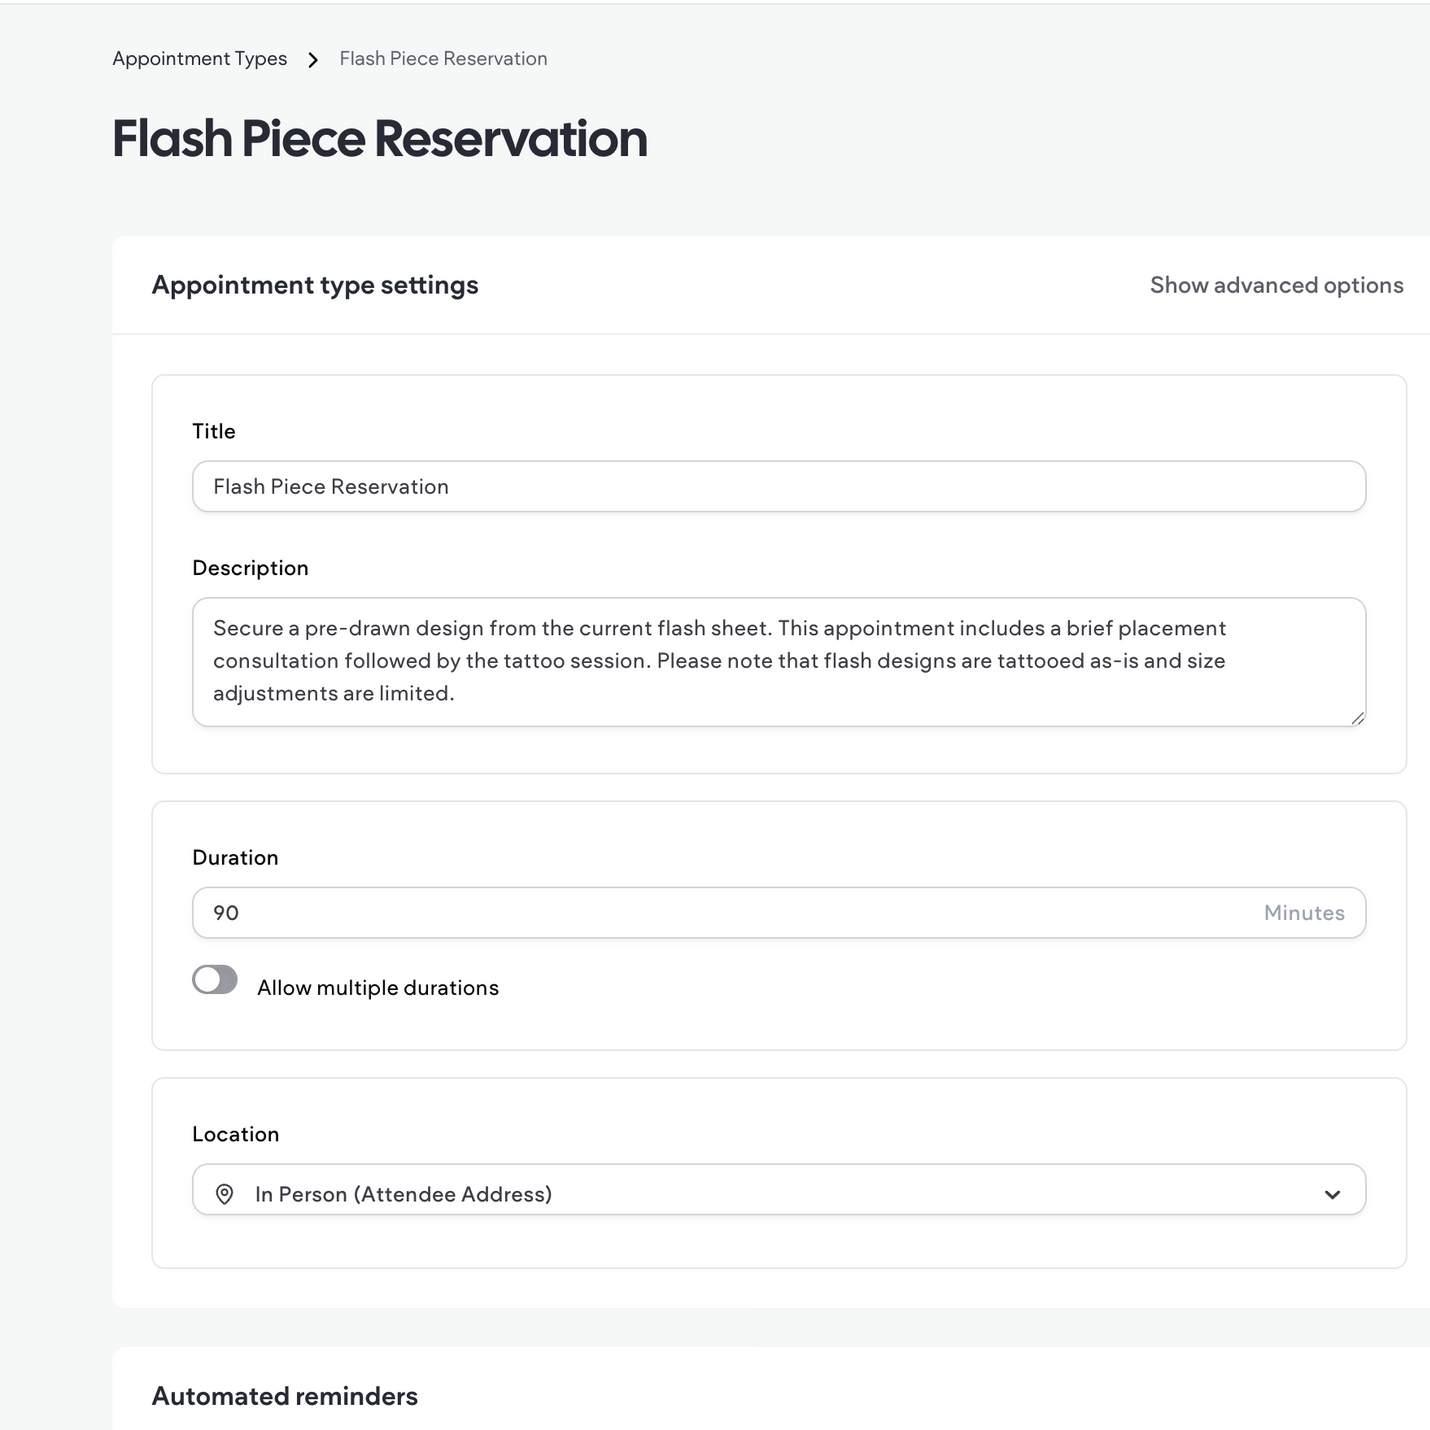1430x1430 pixels.
Task: Click the Automated reminders heading
Action: coord(284,1396)
